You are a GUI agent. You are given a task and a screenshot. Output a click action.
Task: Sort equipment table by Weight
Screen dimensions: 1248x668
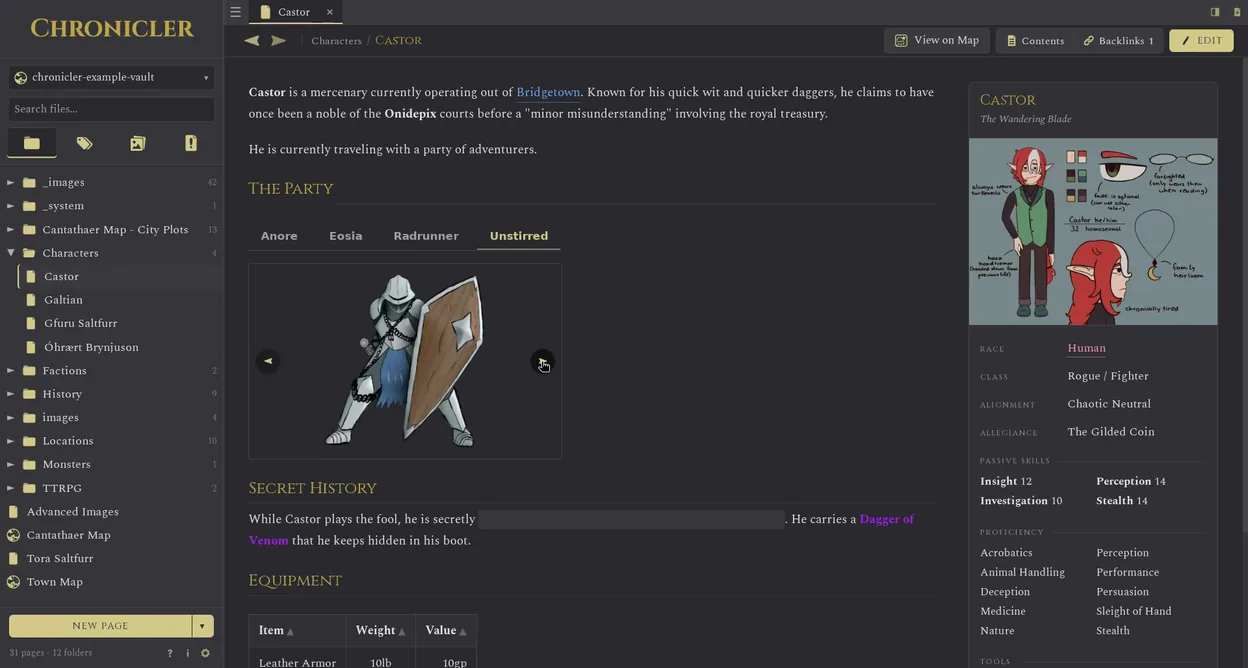(380, 630)
